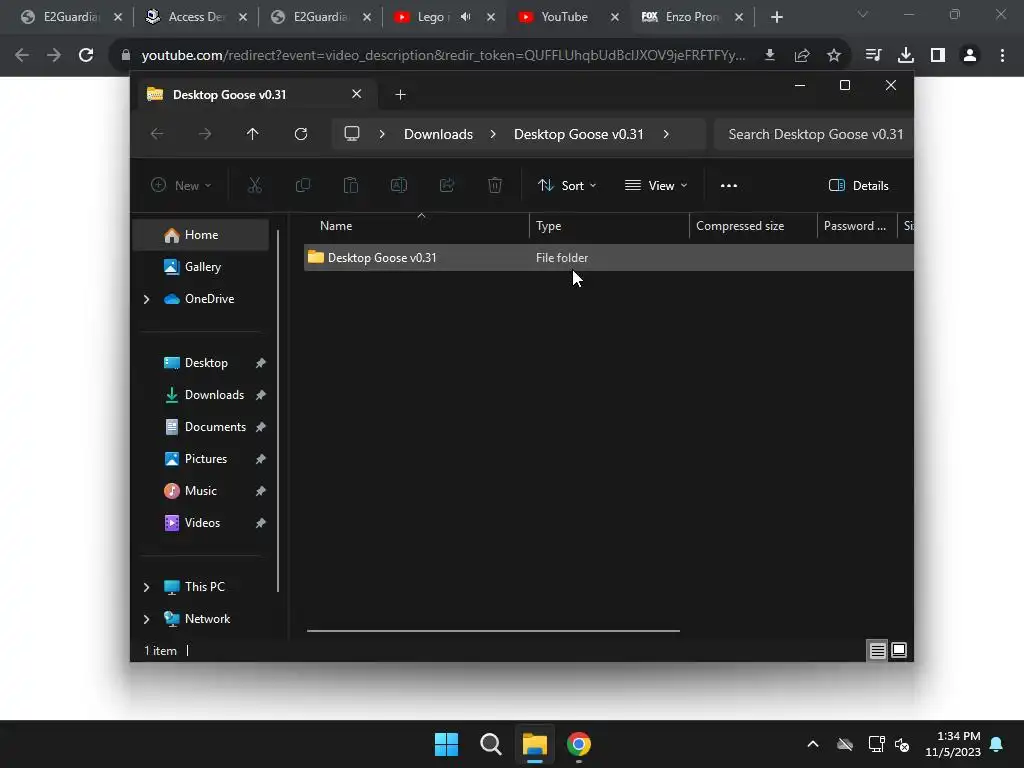Viewport: 1024px width, 768px height.
Task: Mute the Lego tab audio icon
Action: (466, 17)
